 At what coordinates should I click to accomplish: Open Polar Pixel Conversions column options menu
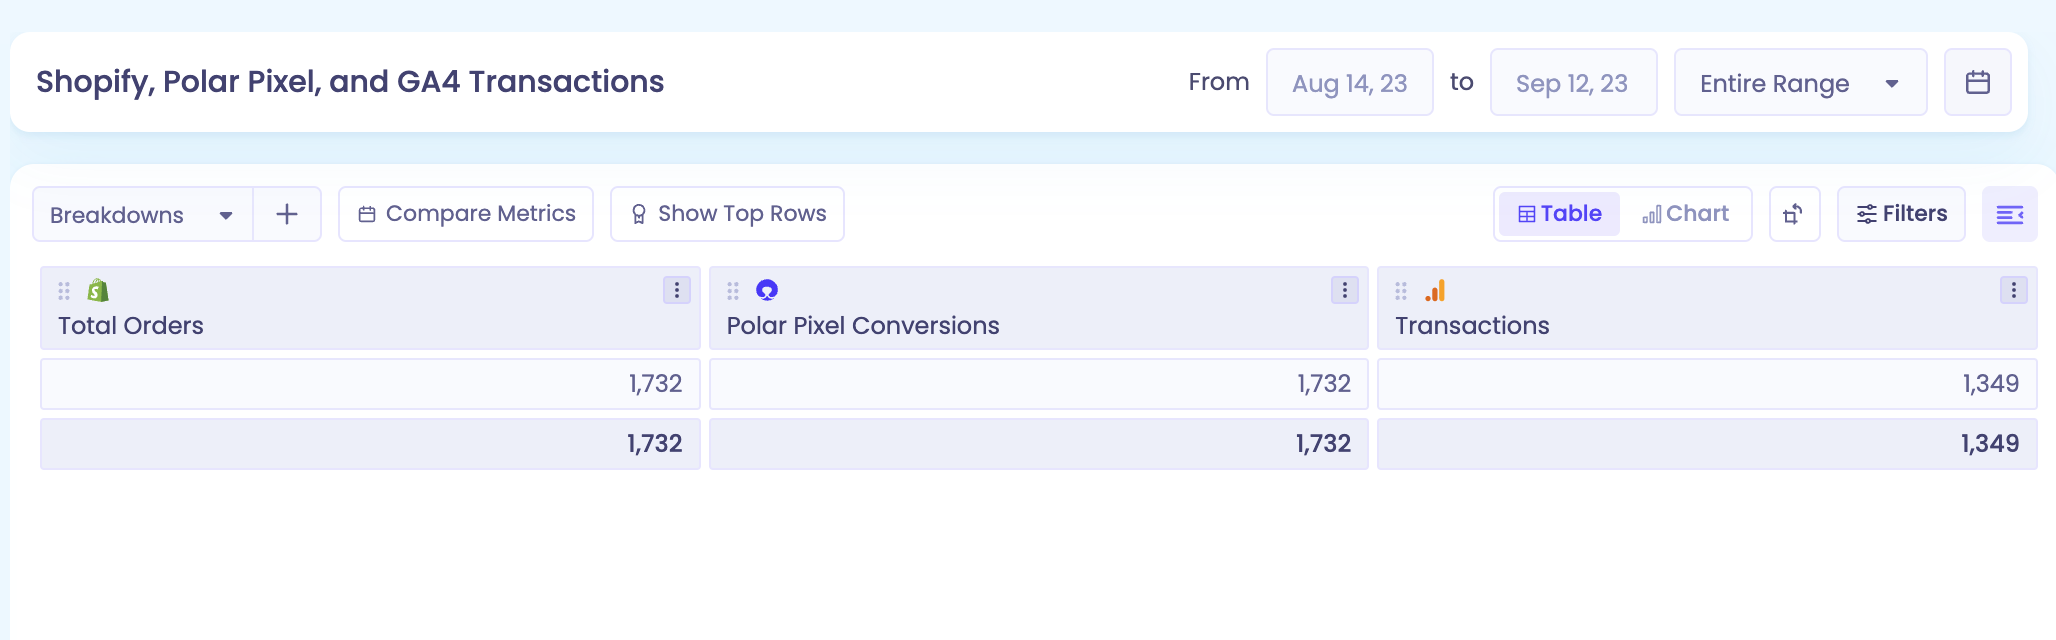click(x=1345, y=290)
